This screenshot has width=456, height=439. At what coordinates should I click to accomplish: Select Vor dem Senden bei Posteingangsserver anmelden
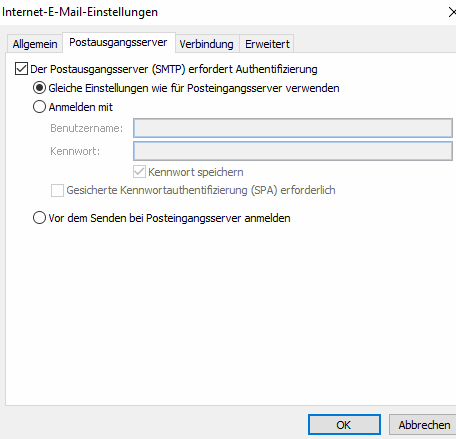coord(39,218)
